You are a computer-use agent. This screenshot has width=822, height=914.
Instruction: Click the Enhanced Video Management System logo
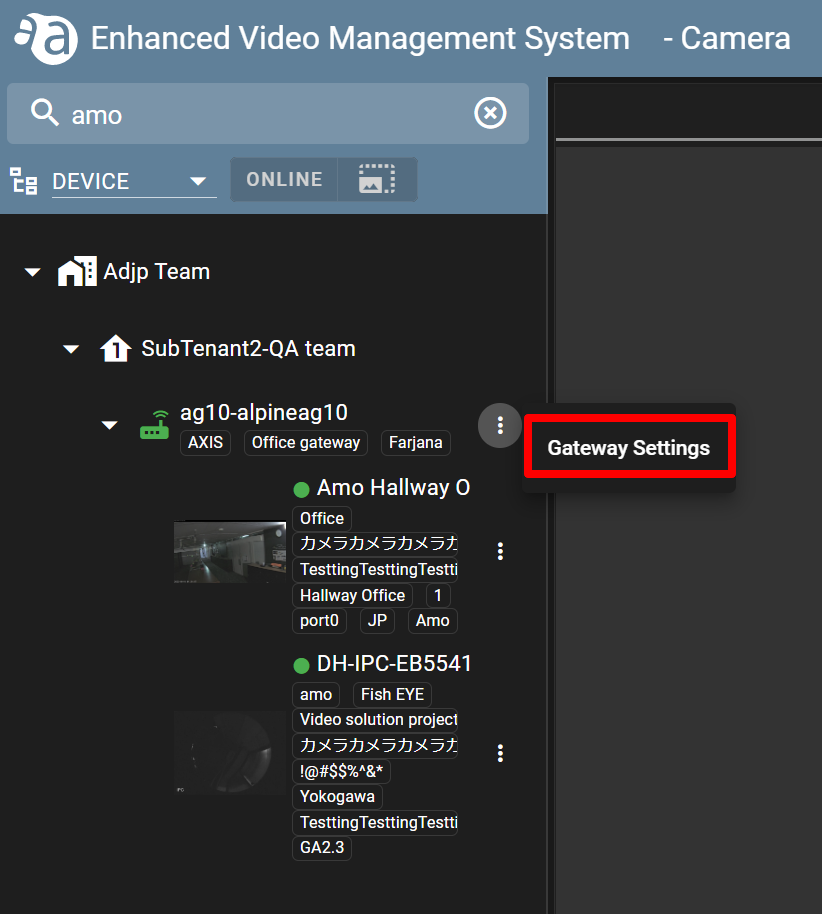46,38
